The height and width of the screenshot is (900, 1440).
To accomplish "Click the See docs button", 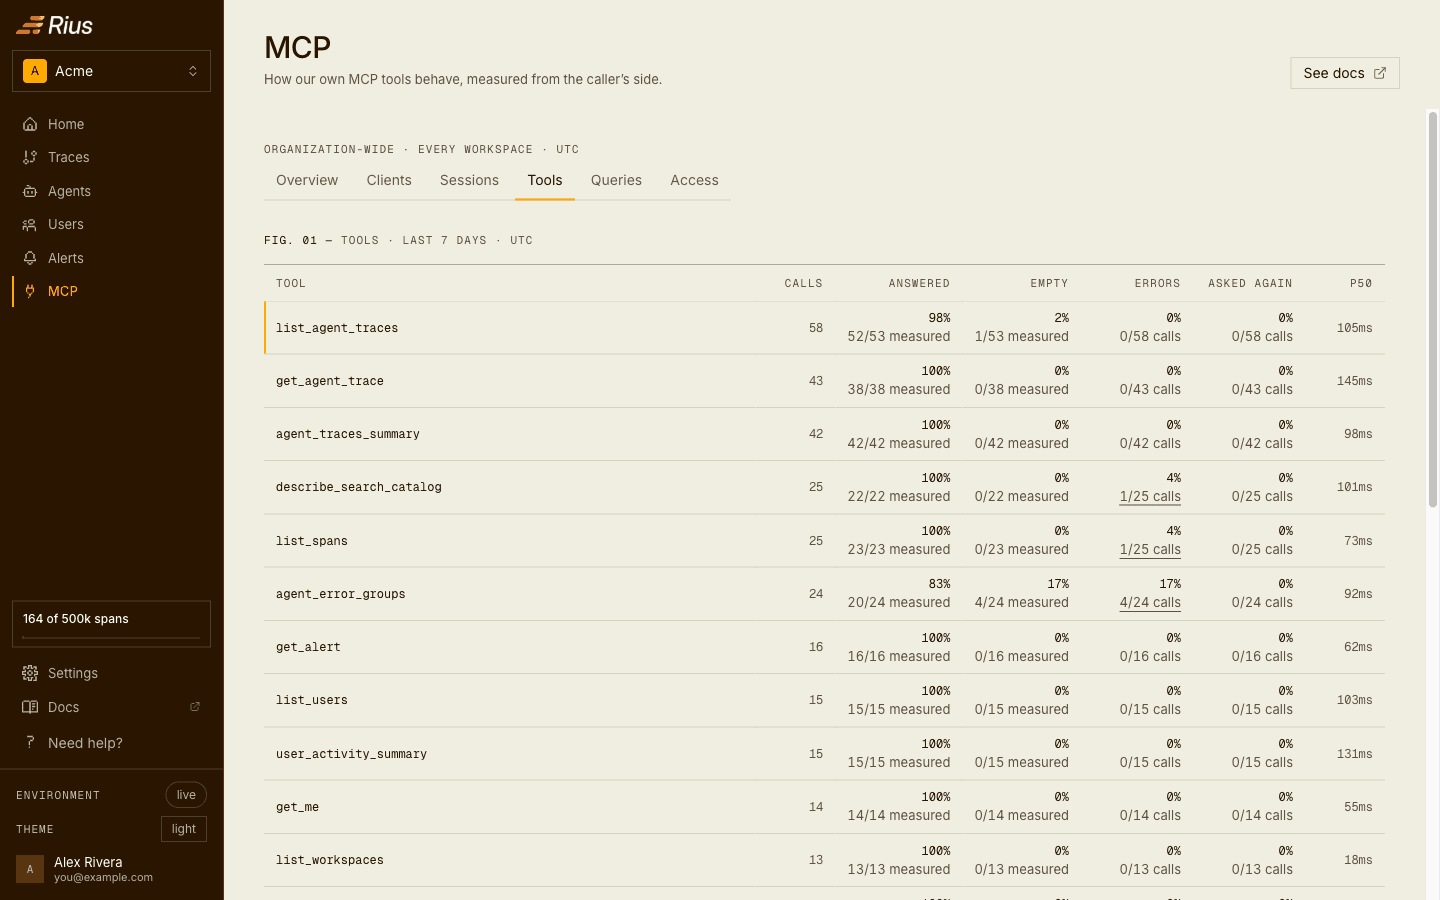I will [1345, 73].
